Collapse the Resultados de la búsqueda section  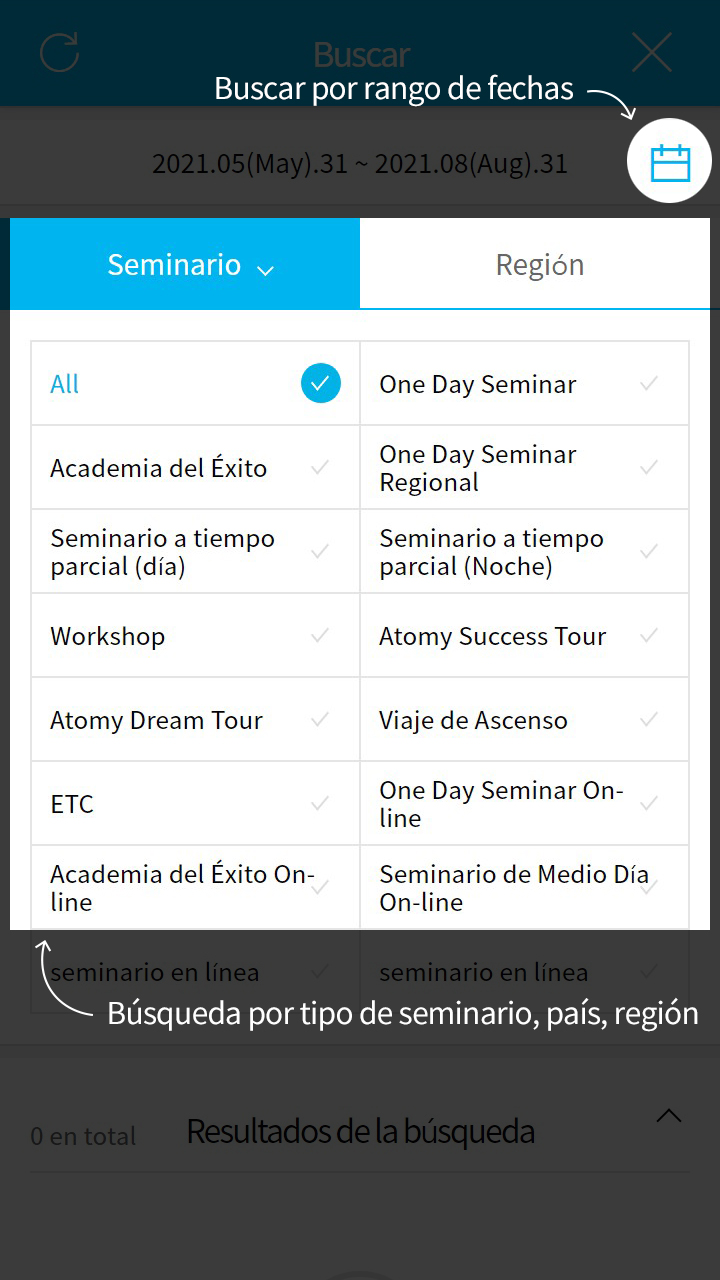tap(668, 1116)
